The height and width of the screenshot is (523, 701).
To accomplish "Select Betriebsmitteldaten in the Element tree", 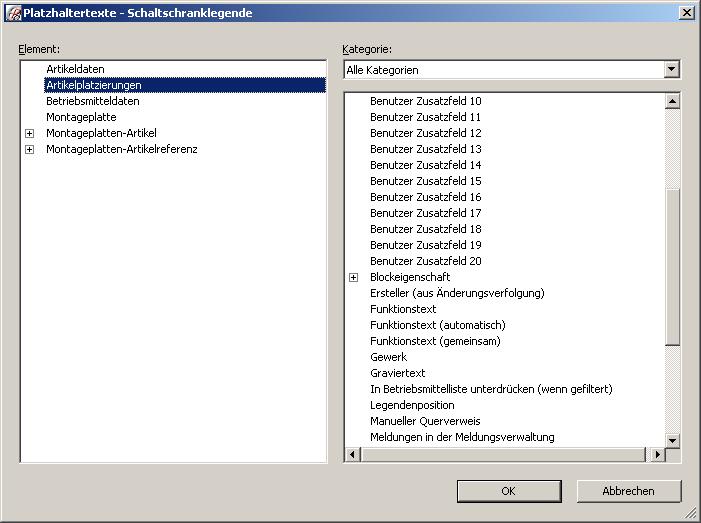I will pos(93,101).
